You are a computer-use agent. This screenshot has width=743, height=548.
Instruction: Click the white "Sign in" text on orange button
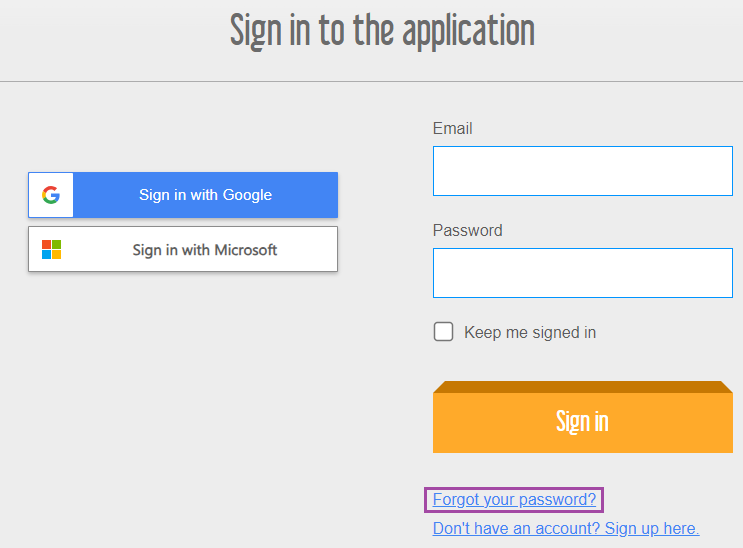coord(582,421)
